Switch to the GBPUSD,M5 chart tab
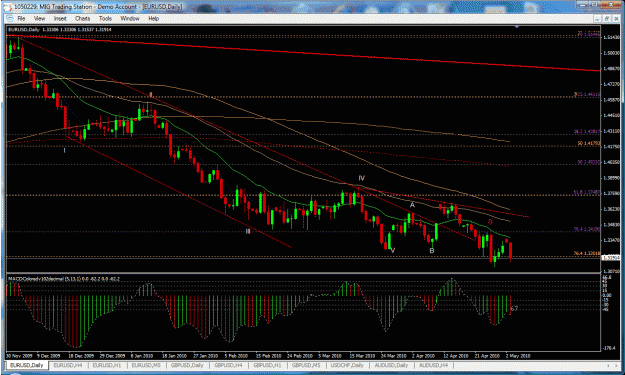The width and height of the screenshot is (625, 375). 306,365
